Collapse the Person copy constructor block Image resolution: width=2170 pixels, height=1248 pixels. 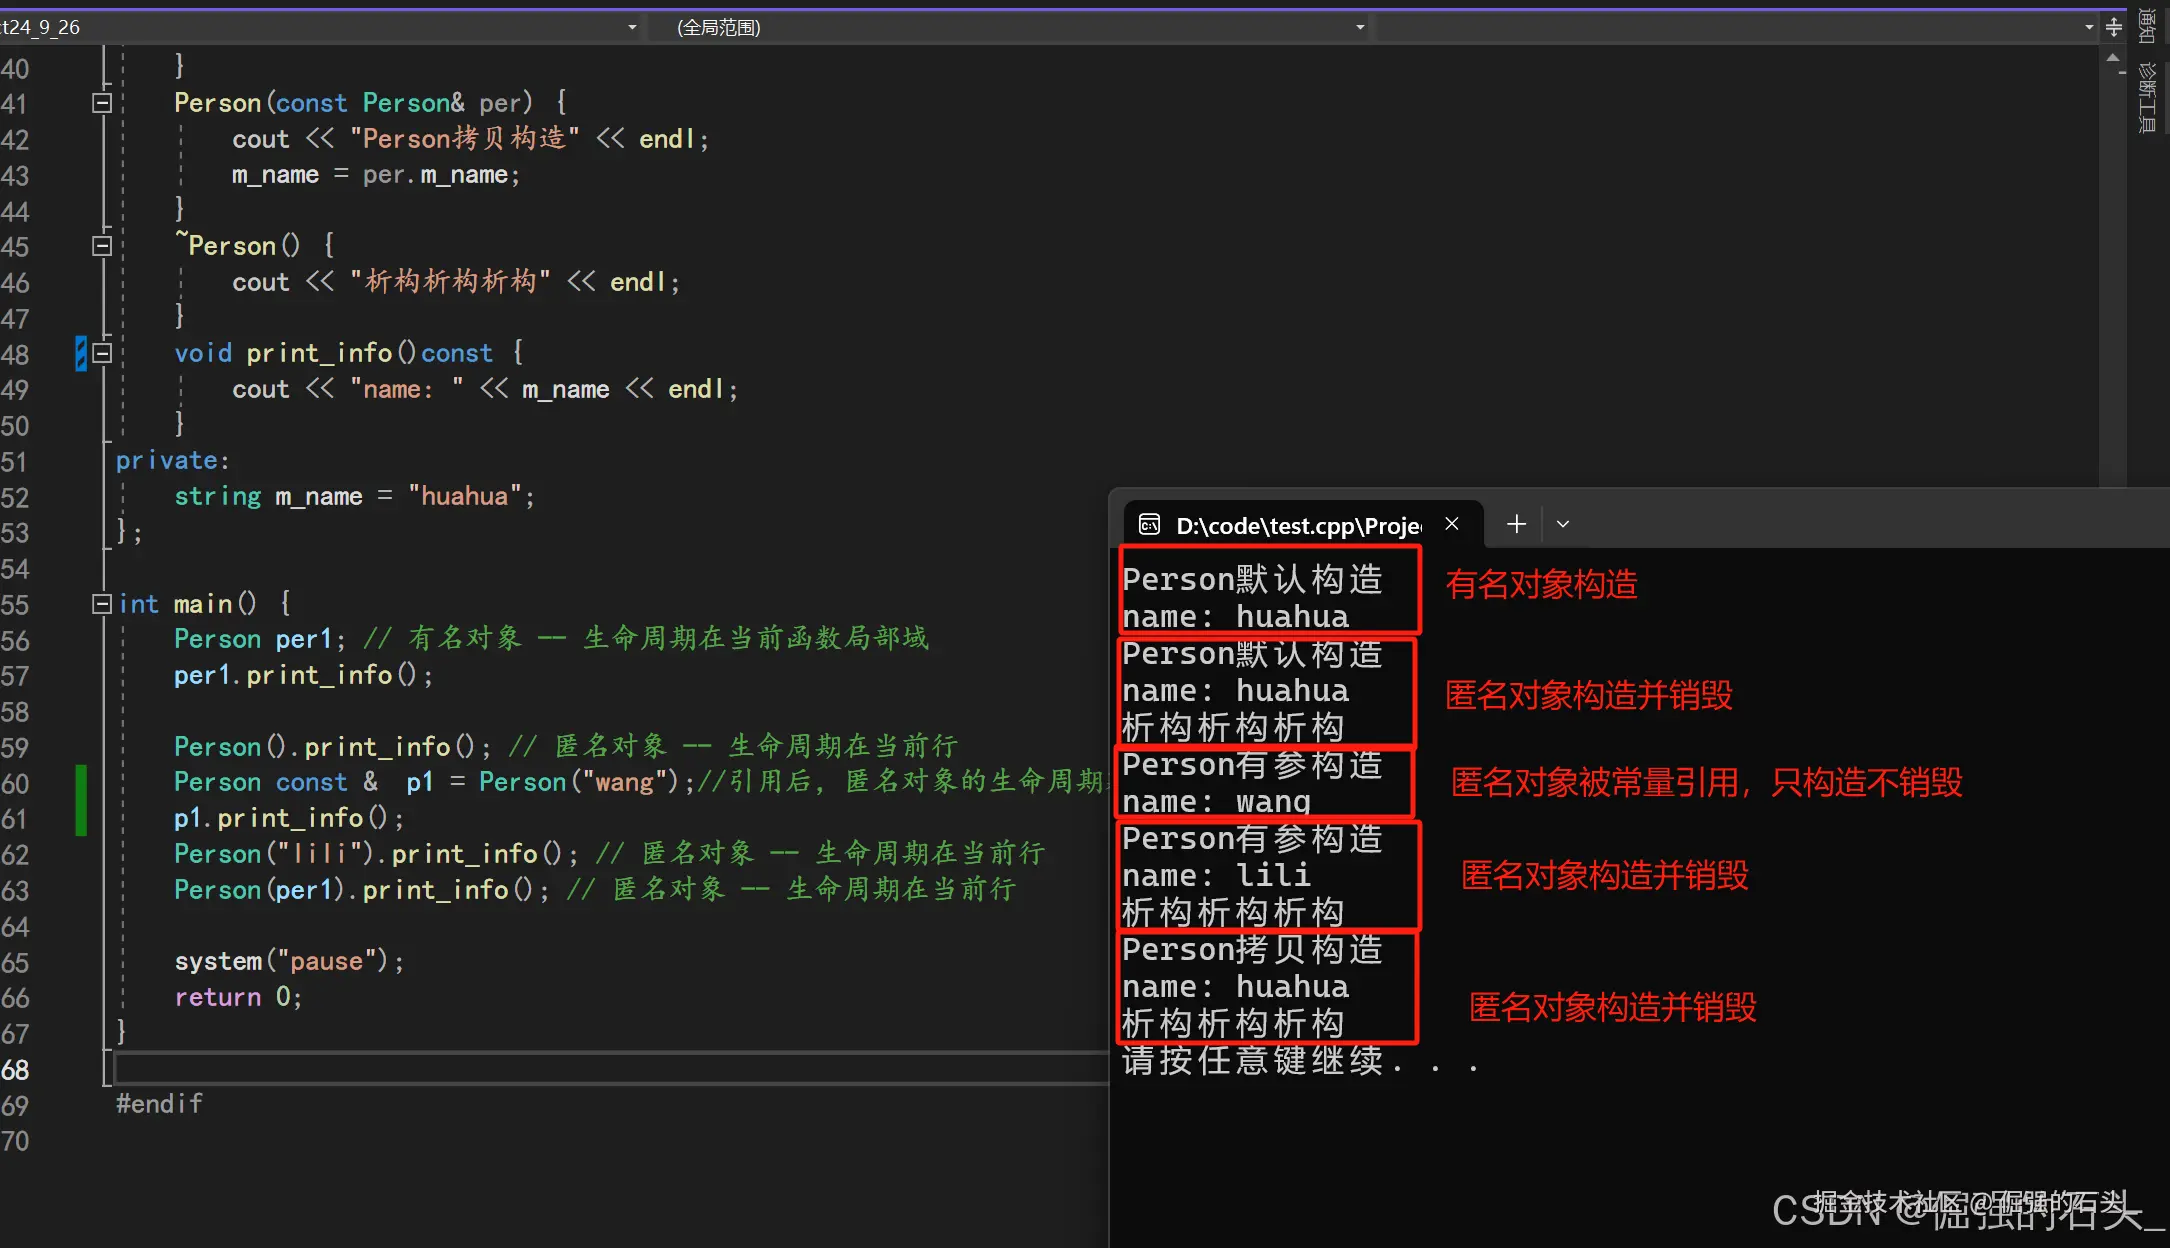click(x=101, y=103)
